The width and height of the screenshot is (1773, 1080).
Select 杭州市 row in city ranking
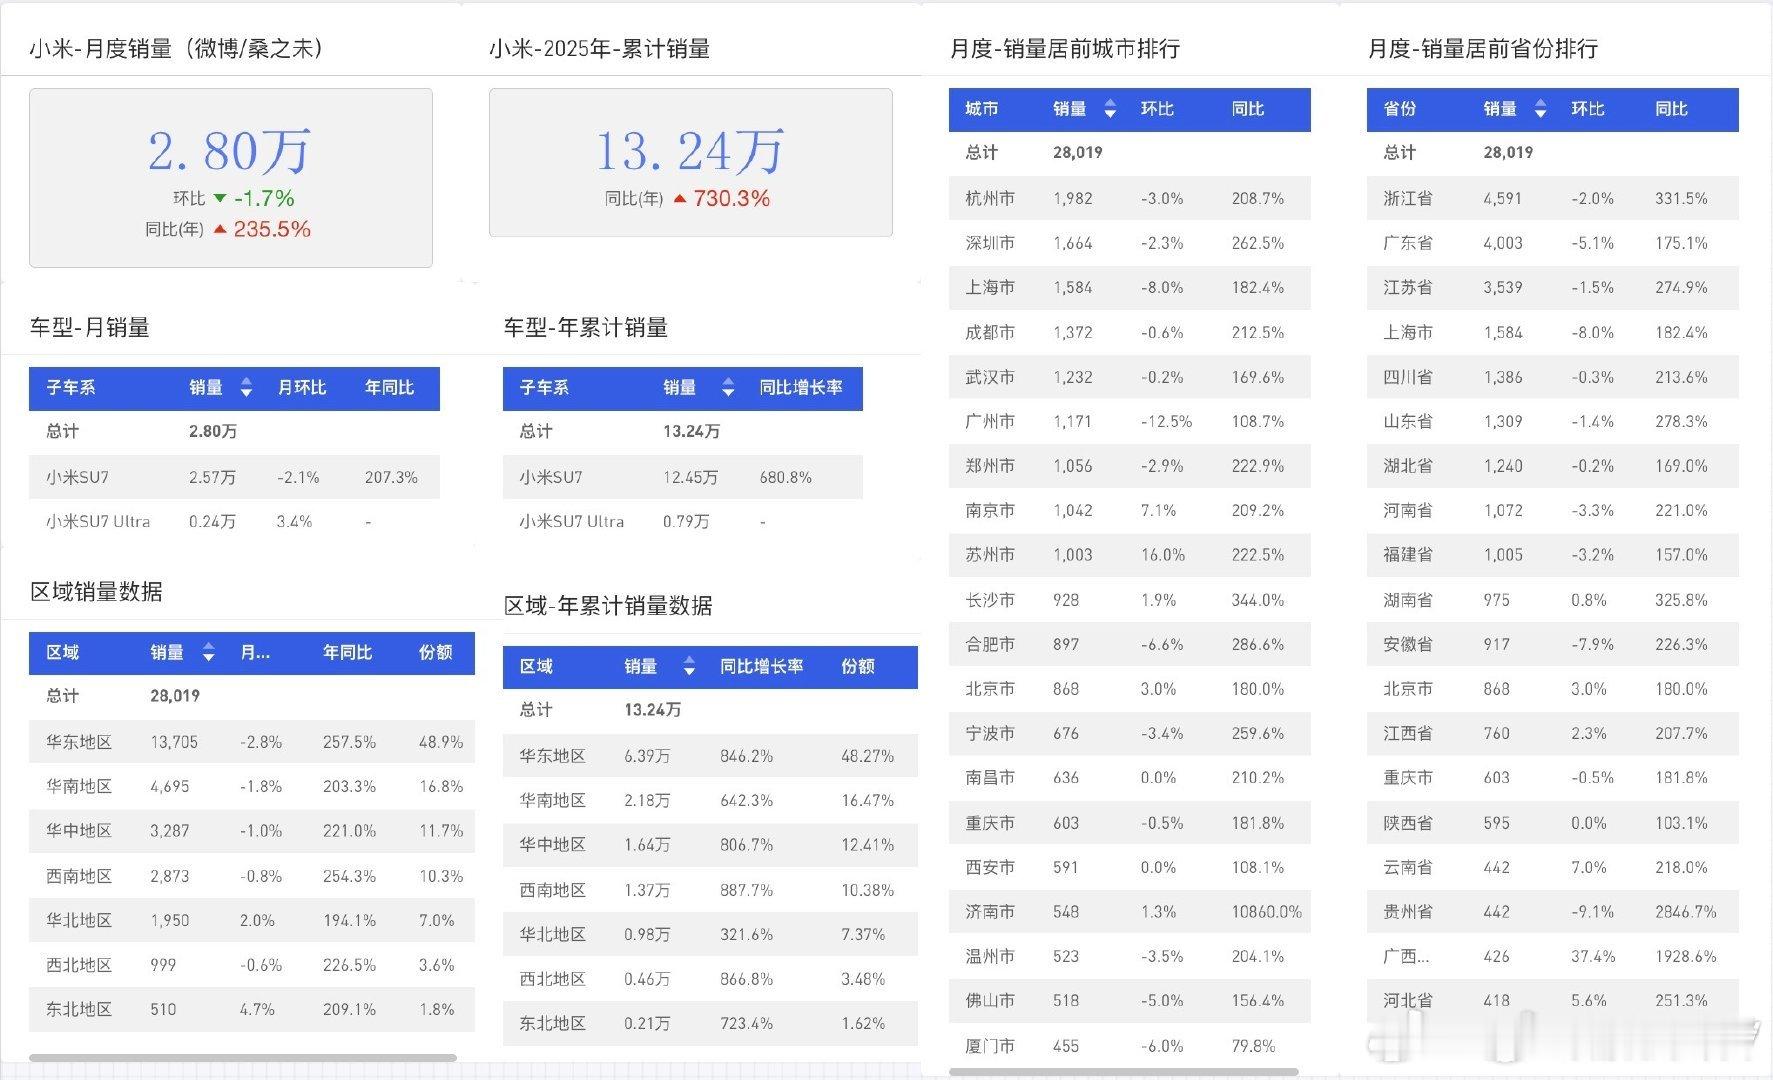point(1129,198)
